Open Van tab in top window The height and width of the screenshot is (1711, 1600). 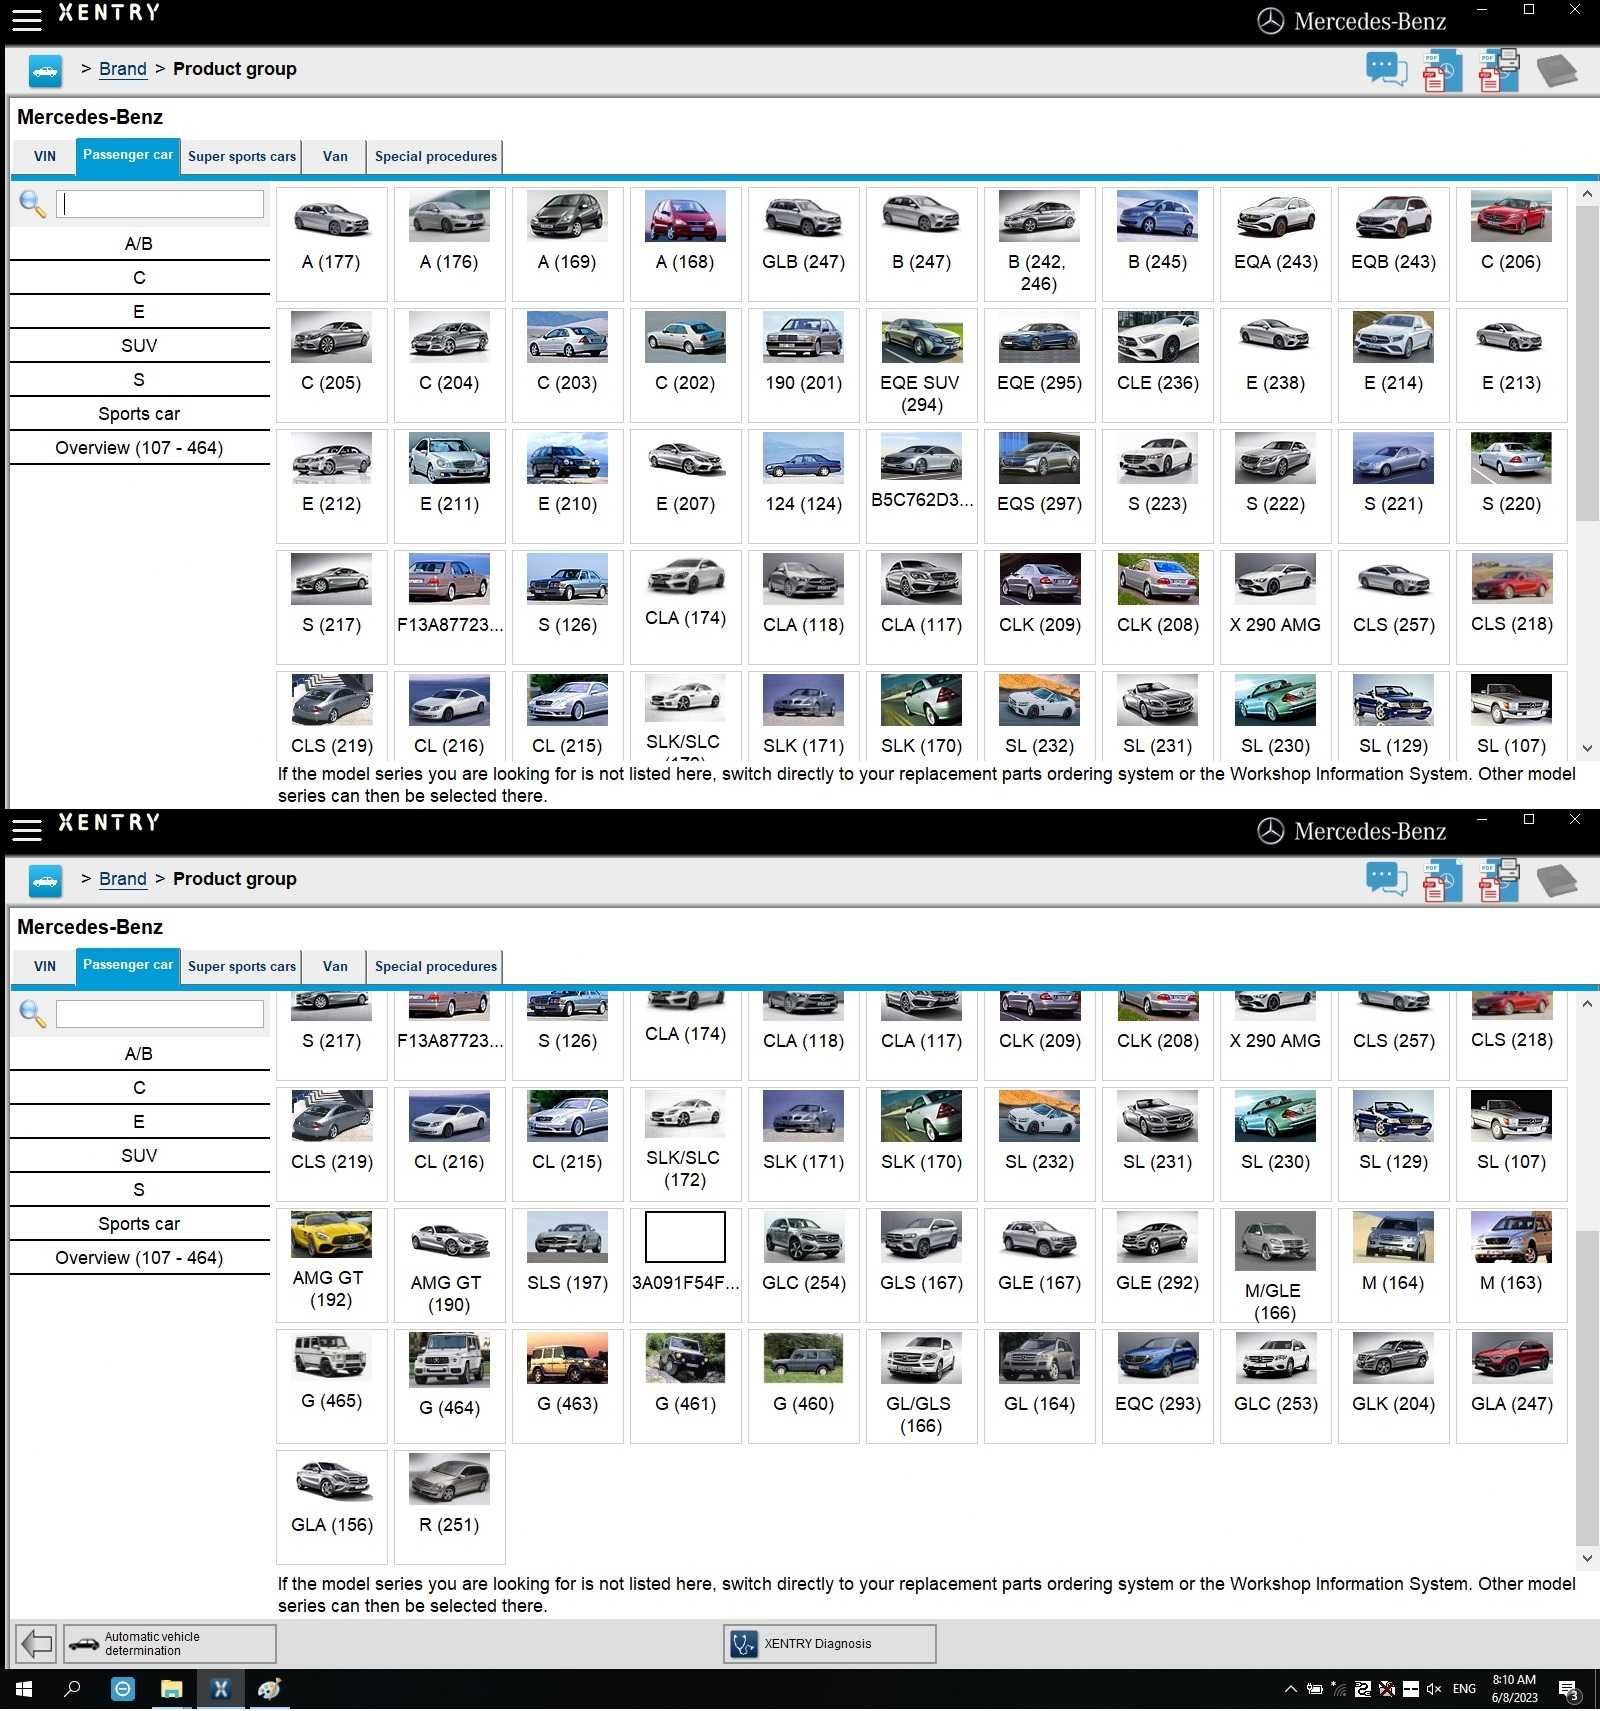pos(335,156)
